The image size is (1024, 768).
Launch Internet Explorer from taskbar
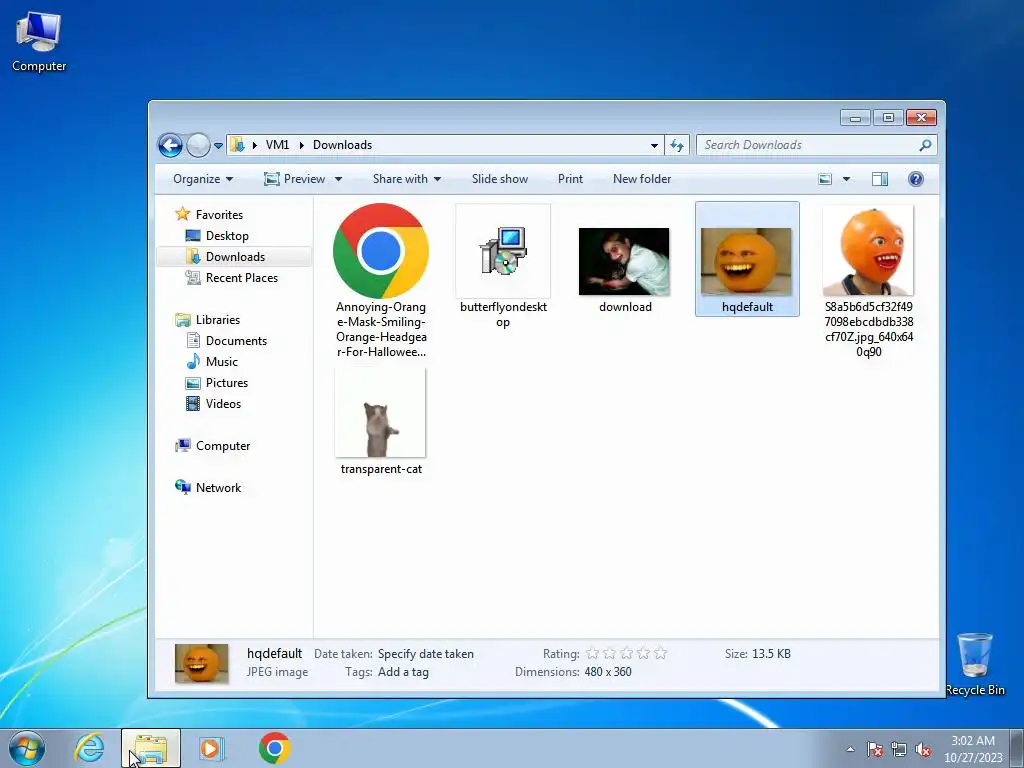pos(89,748)
